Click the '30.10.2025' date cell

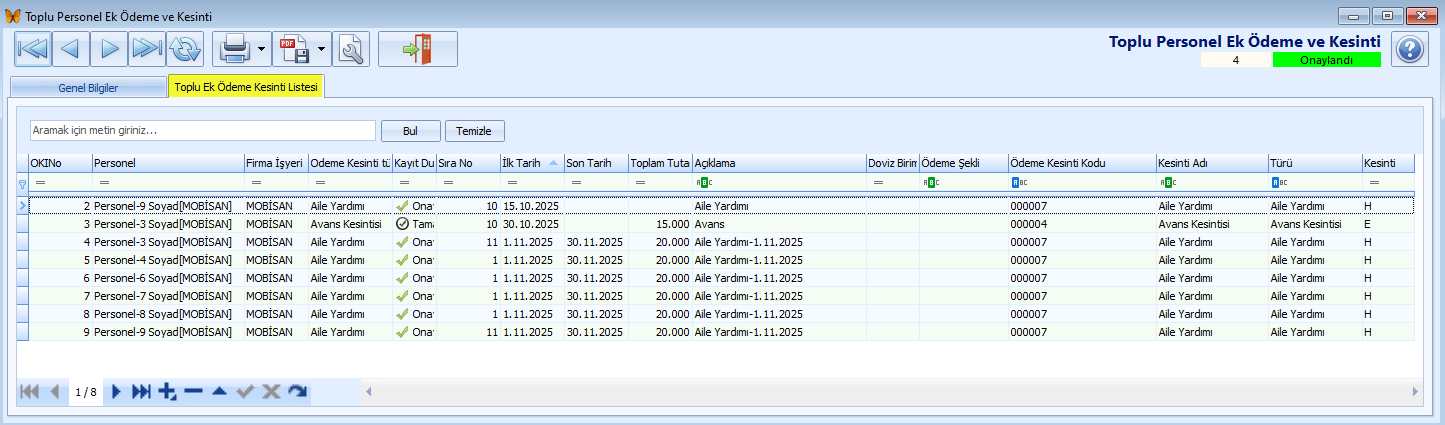[531, 224]
